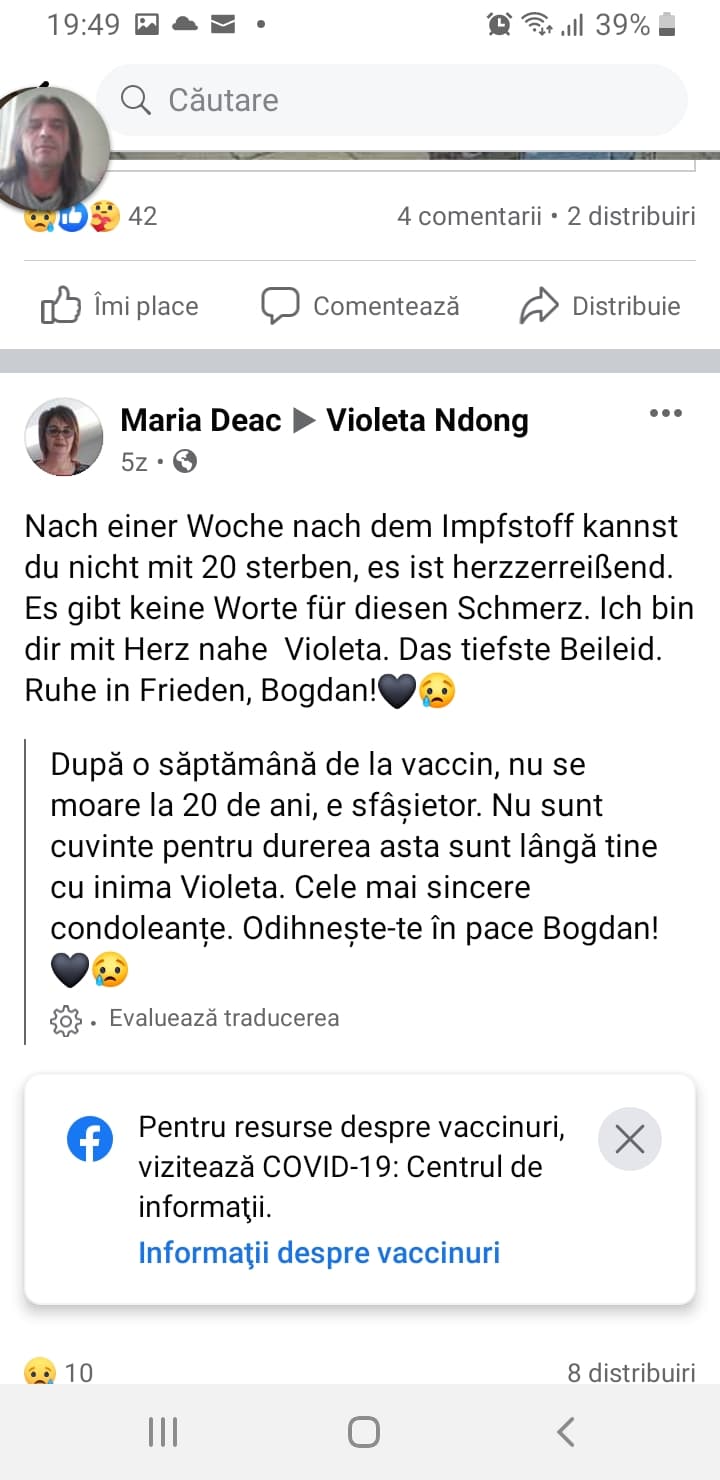
Task: Open the Informații despre vaccinuri link
Action: [x=319, y=1252]
